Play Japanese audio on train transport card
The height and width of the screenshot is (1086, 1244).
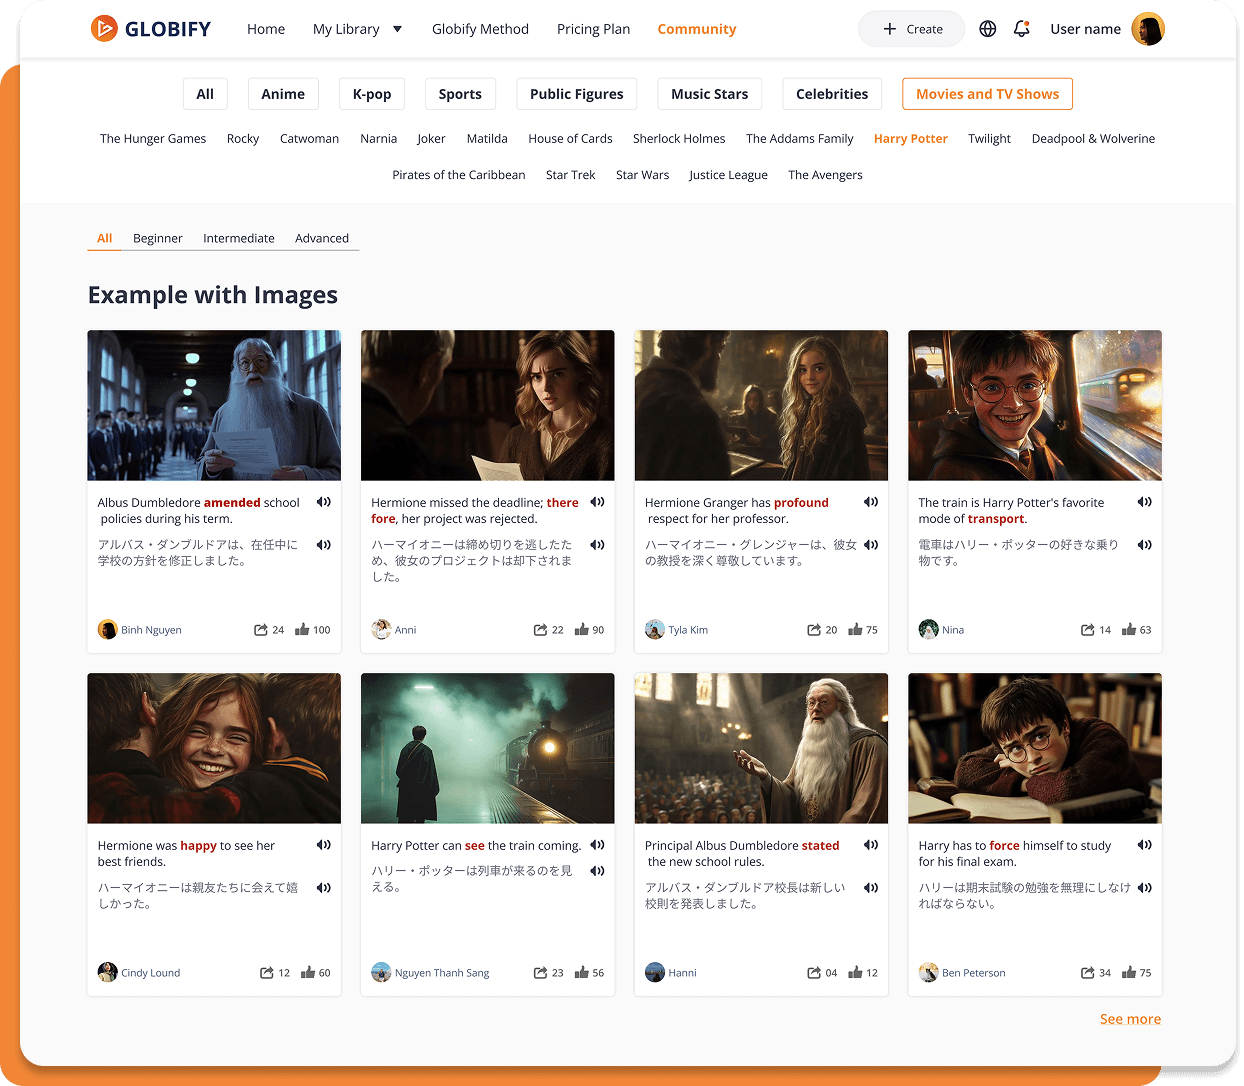coord(1144,545)
